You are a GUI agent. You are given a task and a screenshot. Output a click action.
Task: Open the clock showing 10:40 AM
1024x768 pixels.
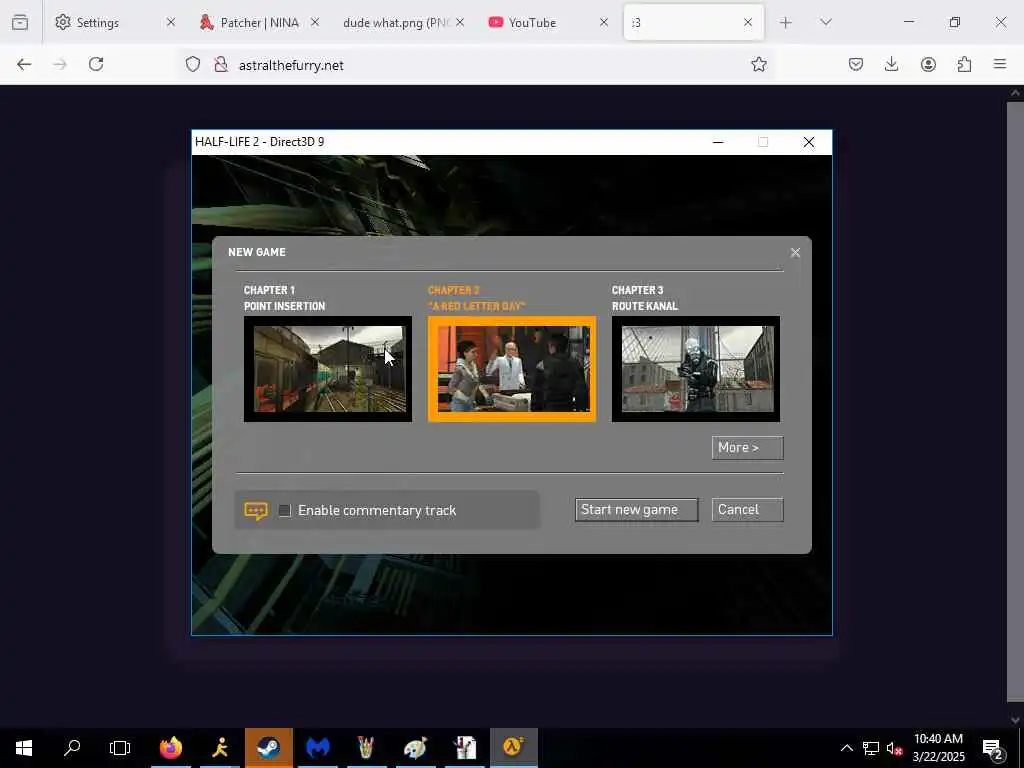click(x=938, y=748)
